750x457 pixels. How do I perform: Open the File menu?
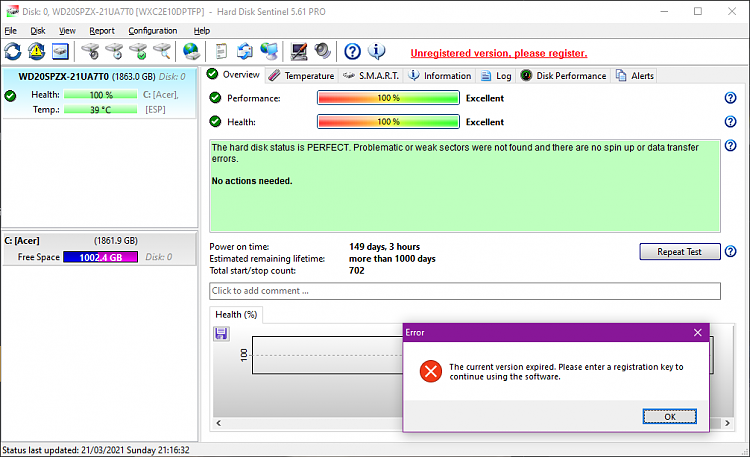click(11, 31)
